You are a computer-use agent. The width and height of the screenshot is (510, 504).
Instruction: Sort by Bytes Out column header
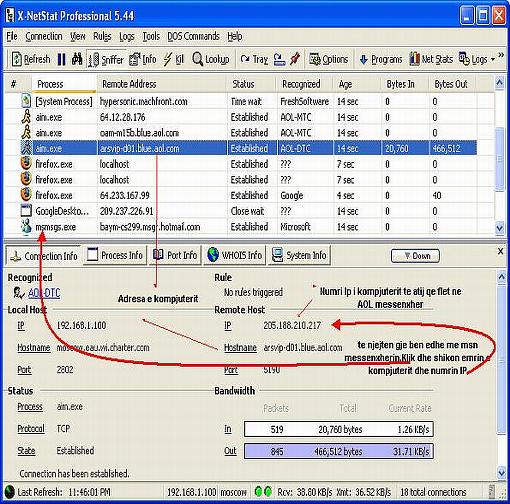pyautogui.click(x=452, y=84)
